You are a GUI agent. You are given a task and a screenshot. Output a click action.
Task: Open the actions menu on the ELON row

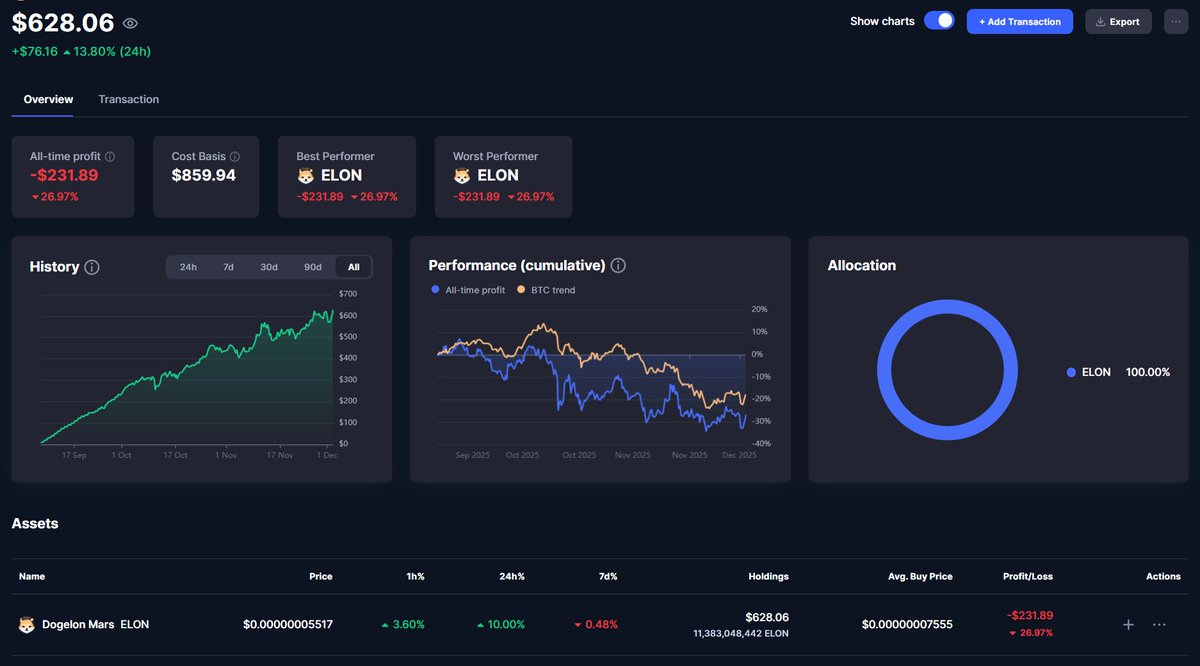[x=1160, y=624]
